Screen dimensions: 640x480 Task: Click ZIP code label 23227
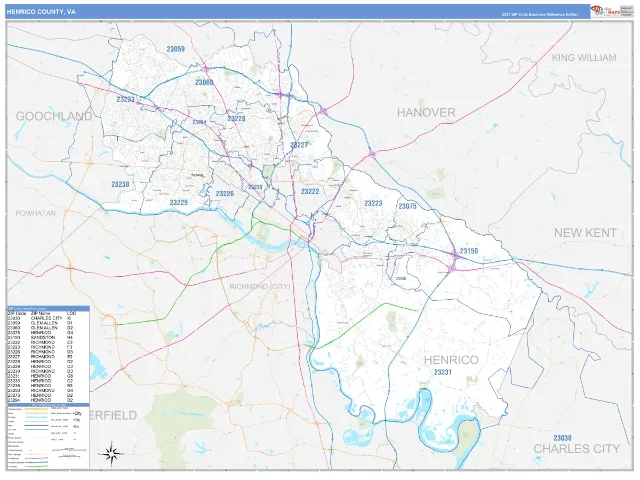point(299,144)
